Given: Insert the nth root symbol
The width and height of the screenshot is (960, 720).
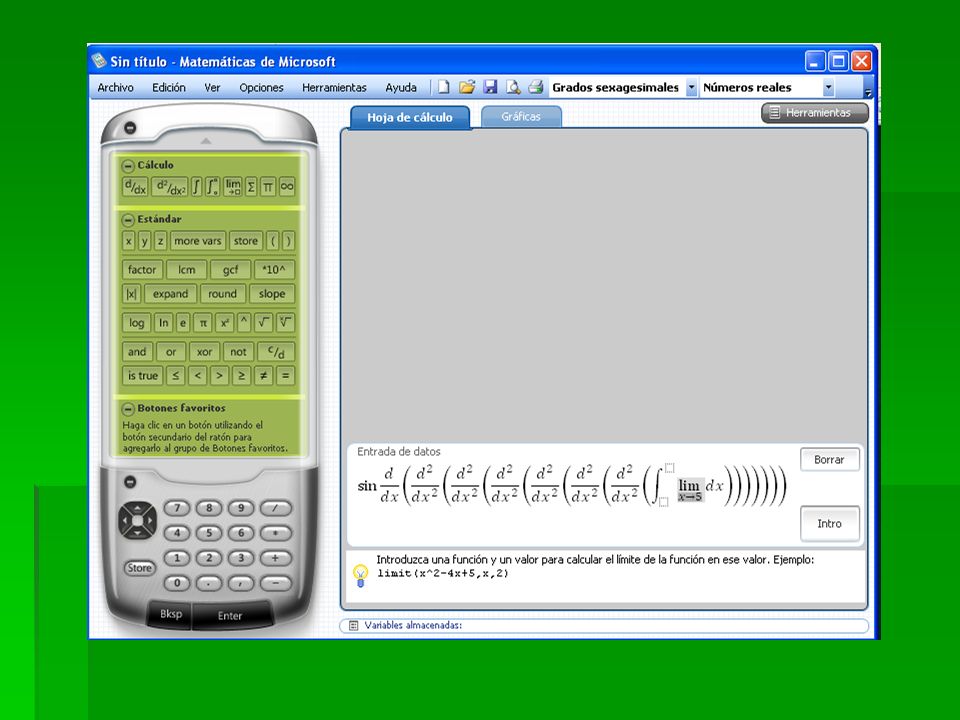Looking at the screenshot, I should 285,322.
